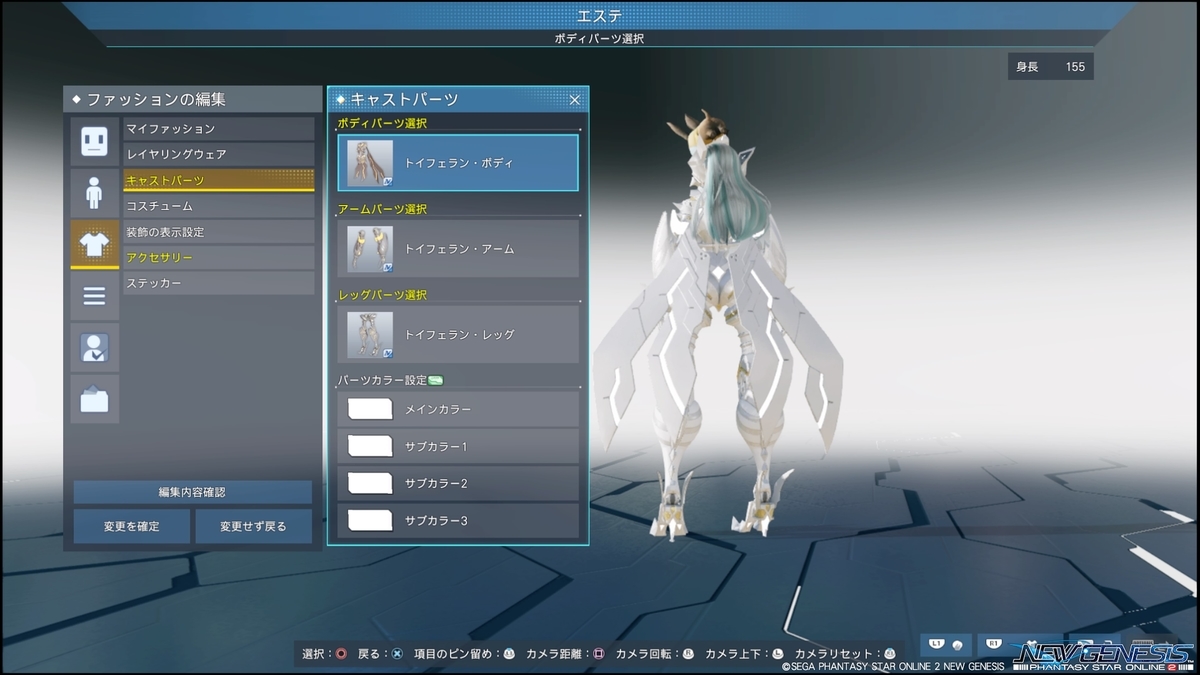Screen dimensions: 1200x675
Task: Click the ファッションの編集 panel title
Action: click(x=156, y=99)
